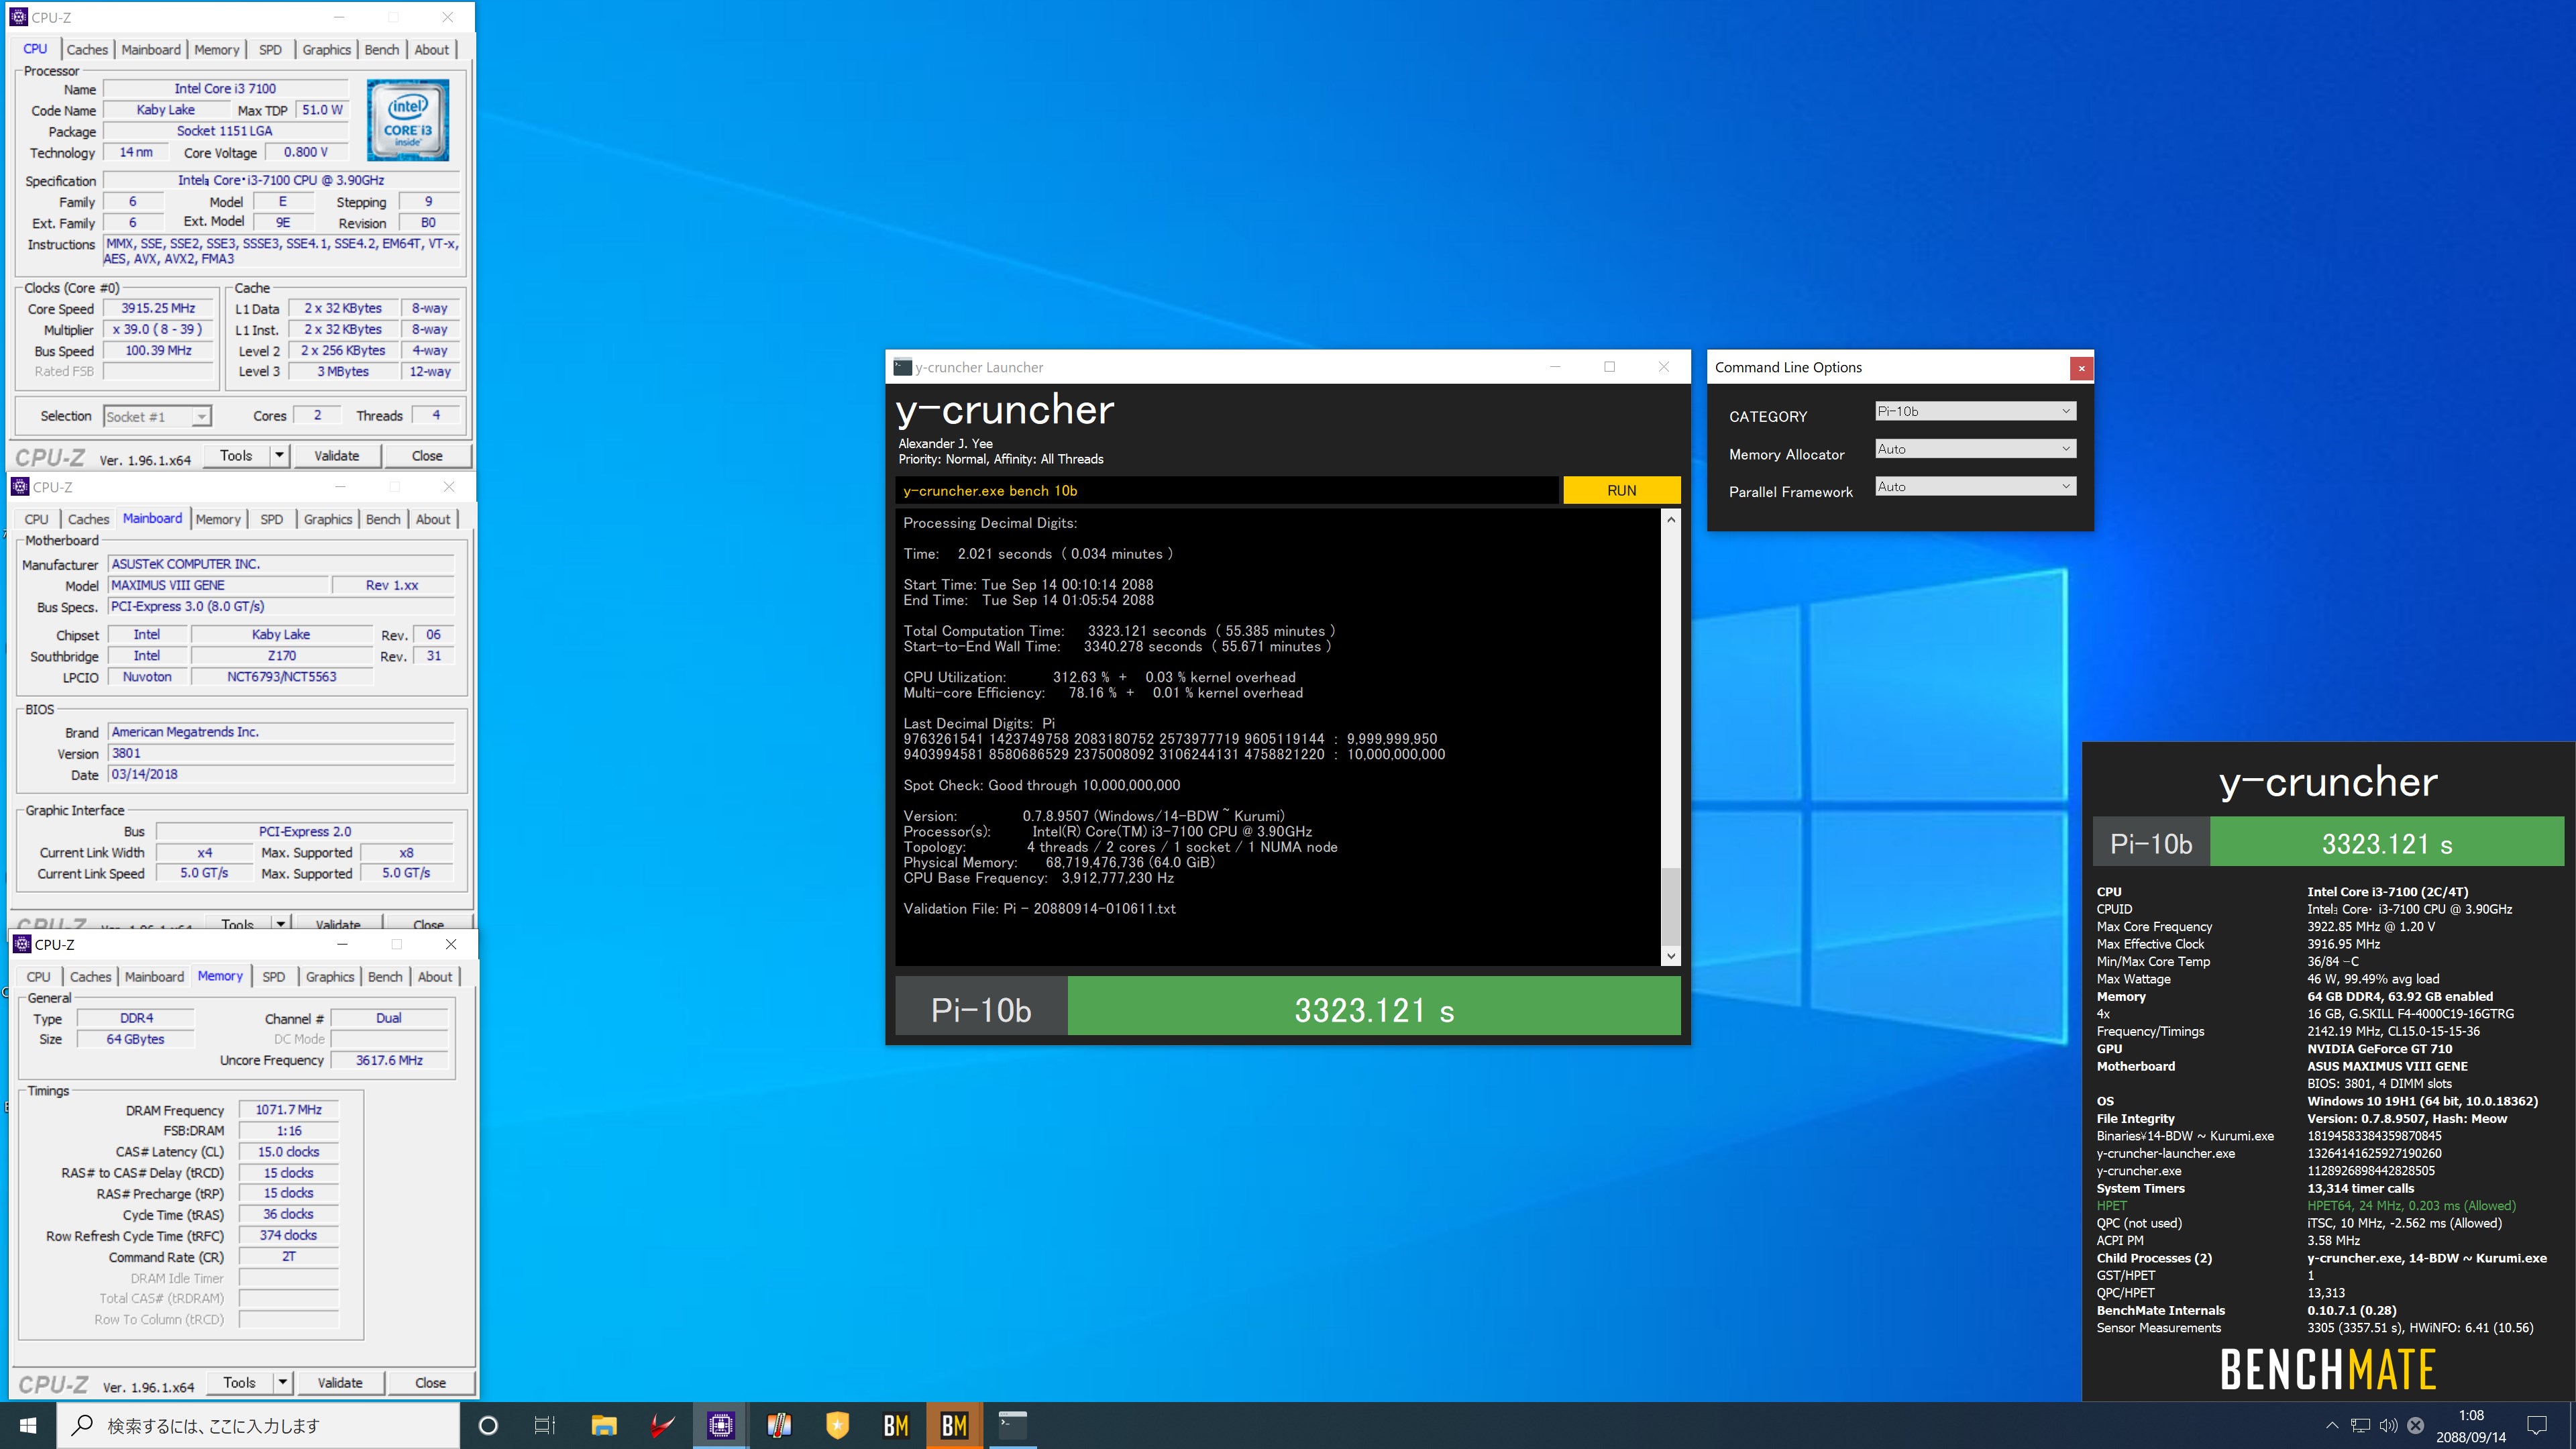Open the CATEGORY dropdown showing Pi-10b
Viewport: 2576px width, 1449px height.
(1975, 411)
